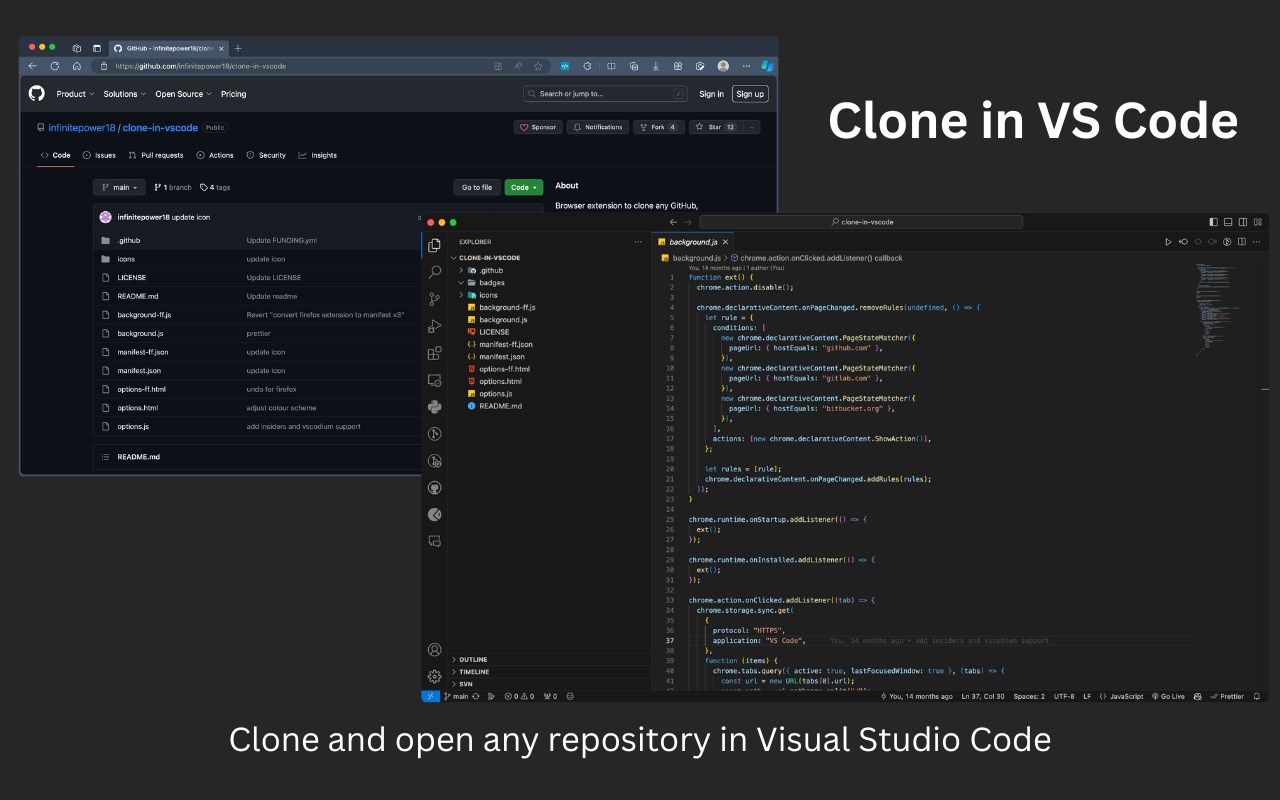
Task: Click the browser address bar URL
Action: point(201,66)
